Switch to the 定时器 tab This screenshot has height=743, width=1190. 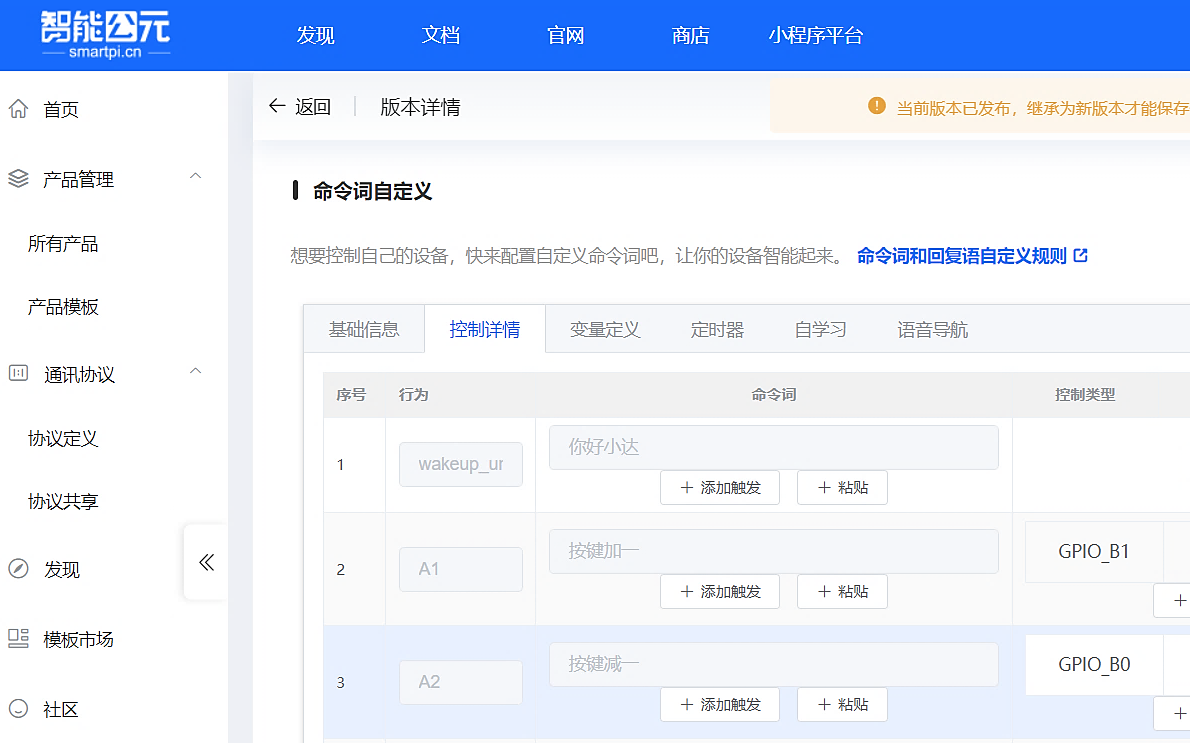coord(717,330)
